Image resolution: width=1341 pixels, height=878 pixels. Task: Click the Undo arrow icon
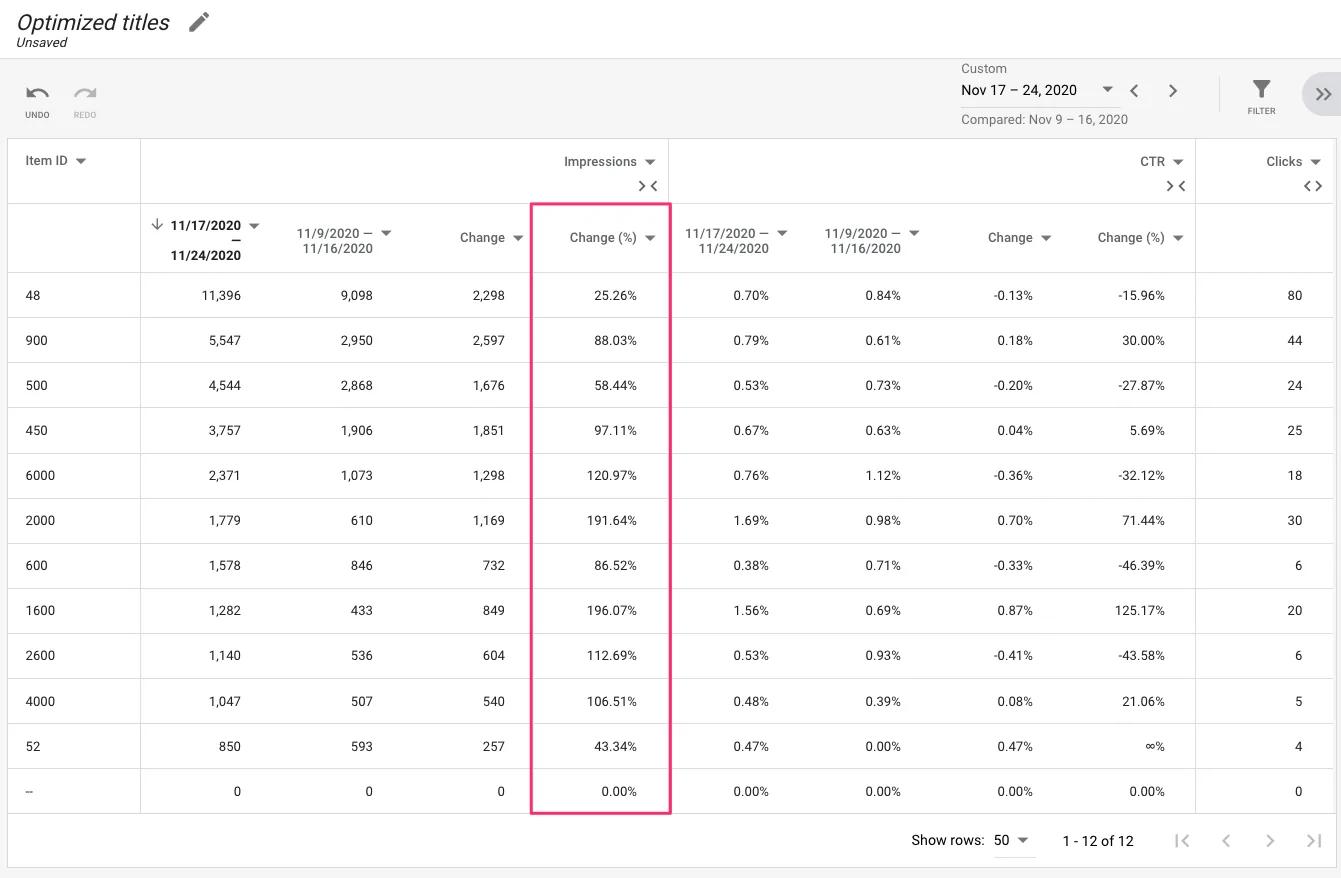click(37, 94)
